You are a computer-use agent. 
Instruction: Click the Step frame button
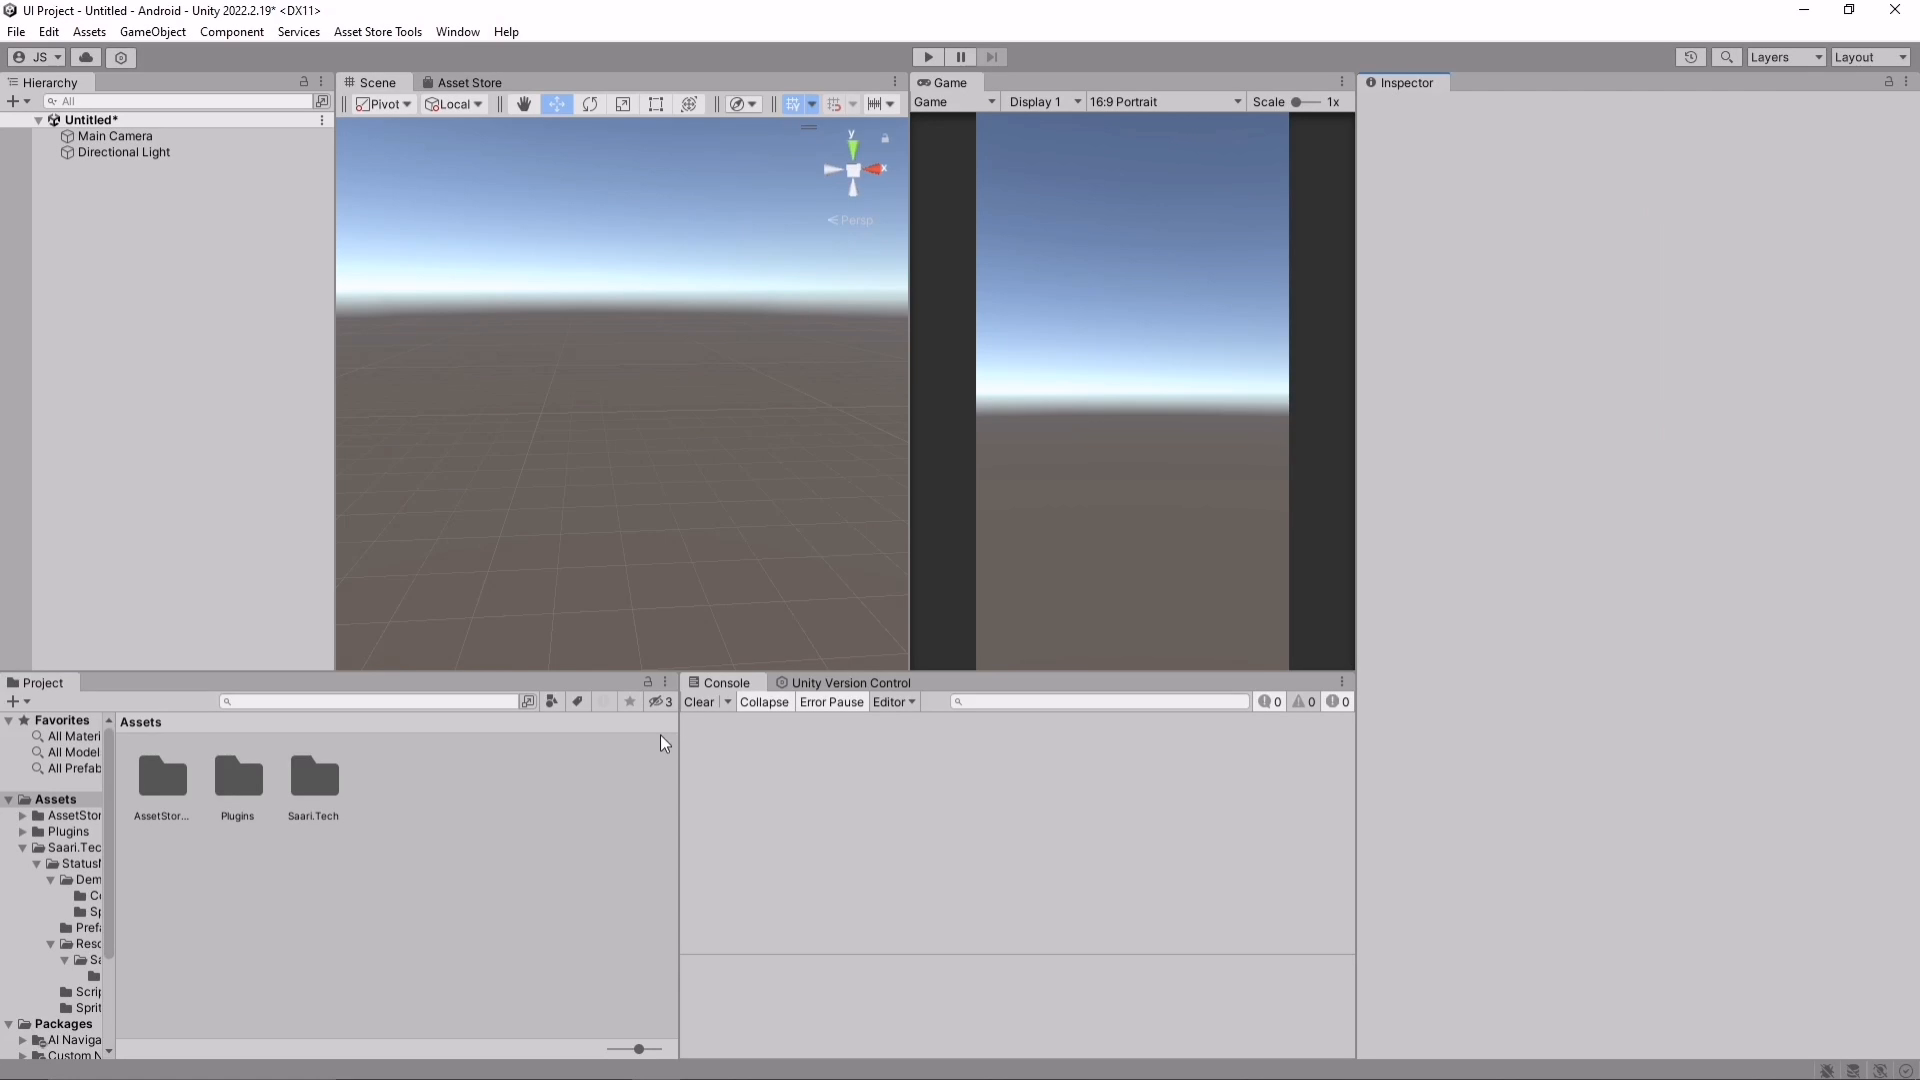(992, 58)
